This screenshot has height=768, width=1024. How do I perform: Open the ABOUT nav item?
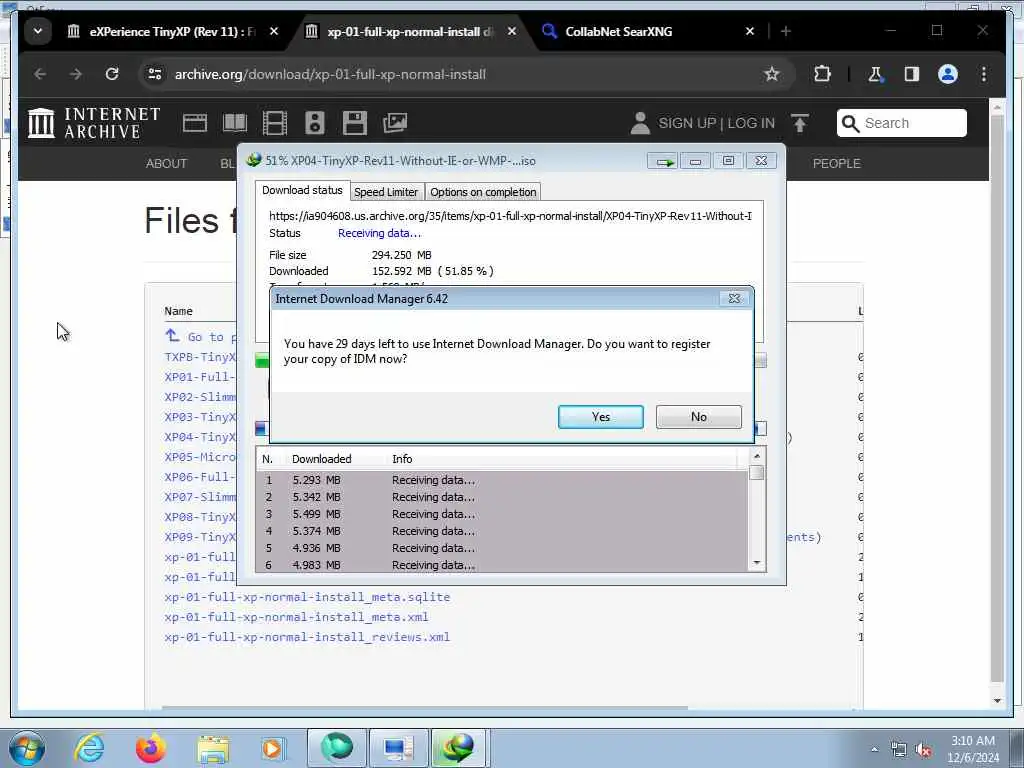(166, 163)
